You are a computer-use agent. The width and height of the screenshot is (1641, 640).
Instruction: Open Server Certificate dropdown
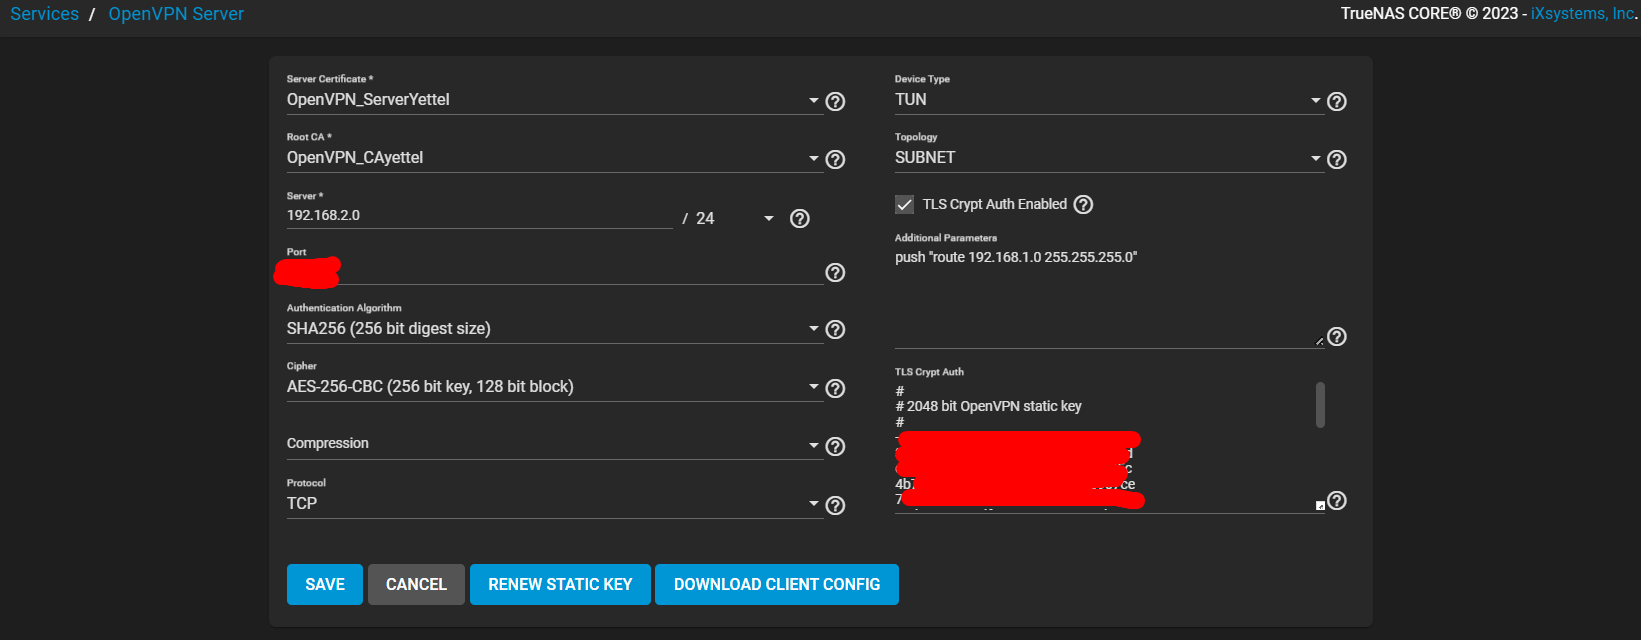[x=550, y=100]
